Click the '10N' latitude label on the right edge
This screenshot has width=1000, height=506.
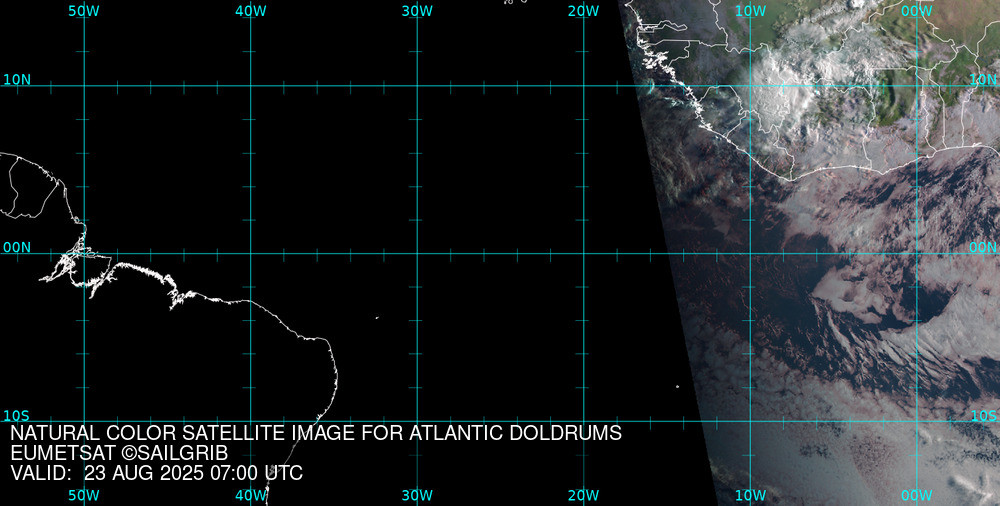click(x=983, y=80)
